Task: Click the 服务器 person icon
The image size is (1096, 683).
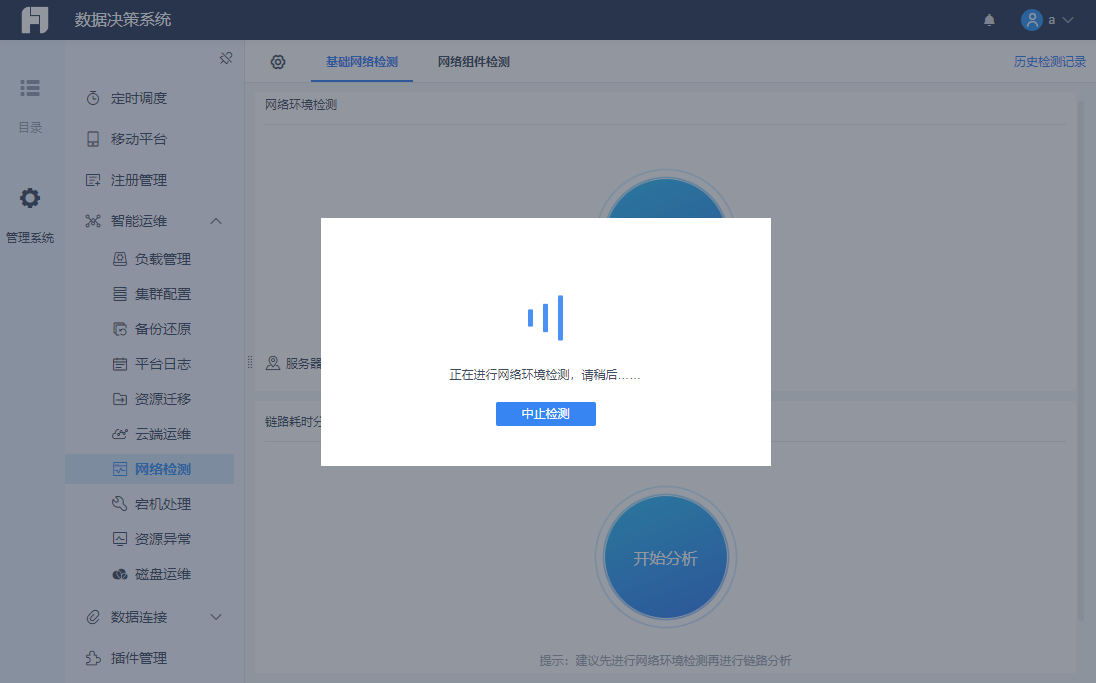Action: [273, 364]
